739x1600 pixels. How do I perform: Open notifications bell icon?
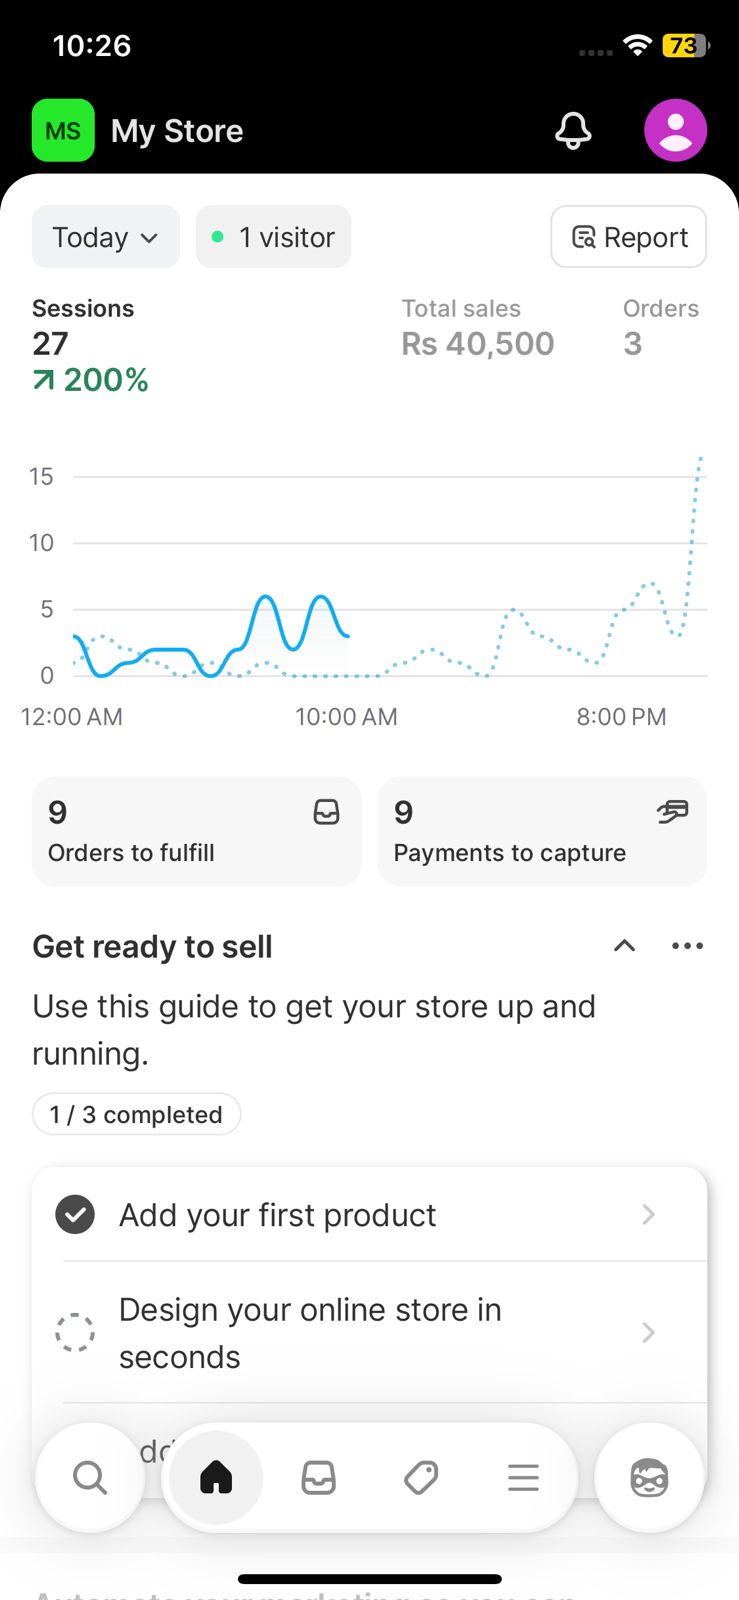pos(573,131)
